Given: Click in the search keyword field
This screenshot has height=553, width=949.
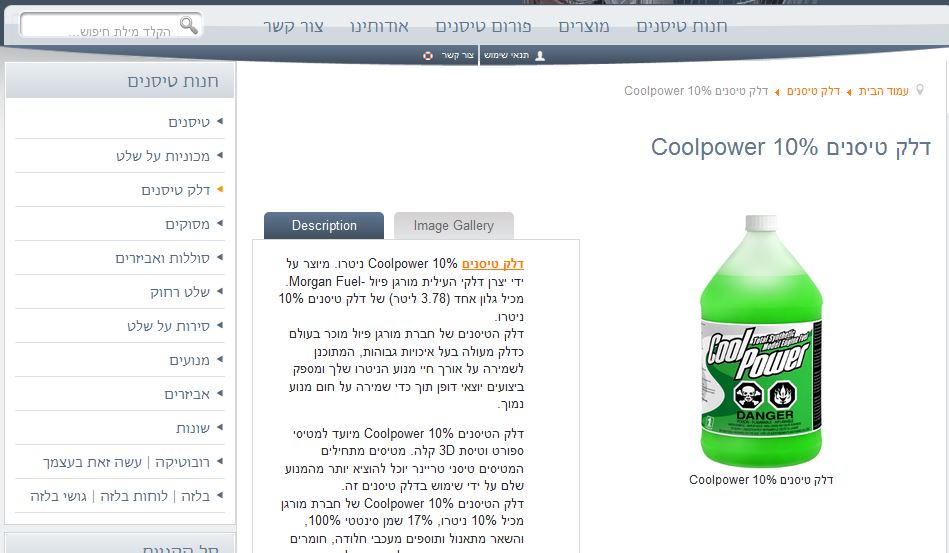Looking at the screenshot, I should pyautogui.click(x=100, y=25).
